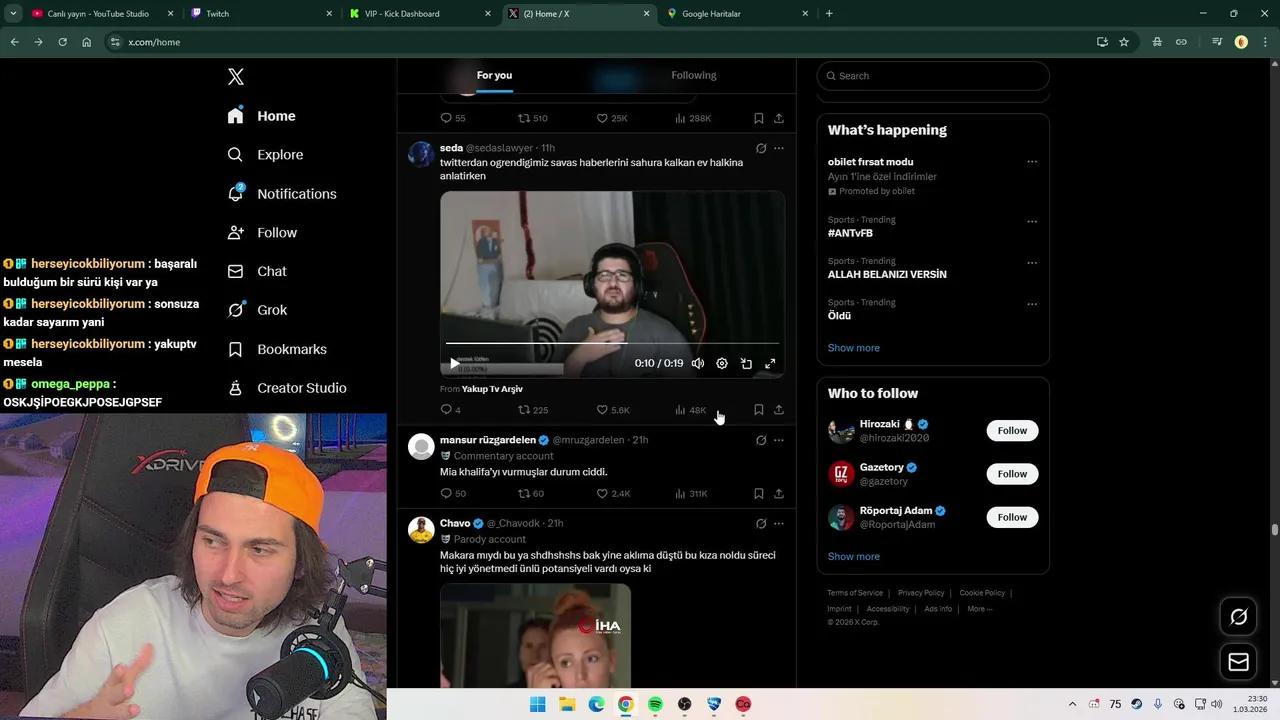Switch to VIP - Kick Dashboard tab
The image size is (1280, 720).
[421, 14]
